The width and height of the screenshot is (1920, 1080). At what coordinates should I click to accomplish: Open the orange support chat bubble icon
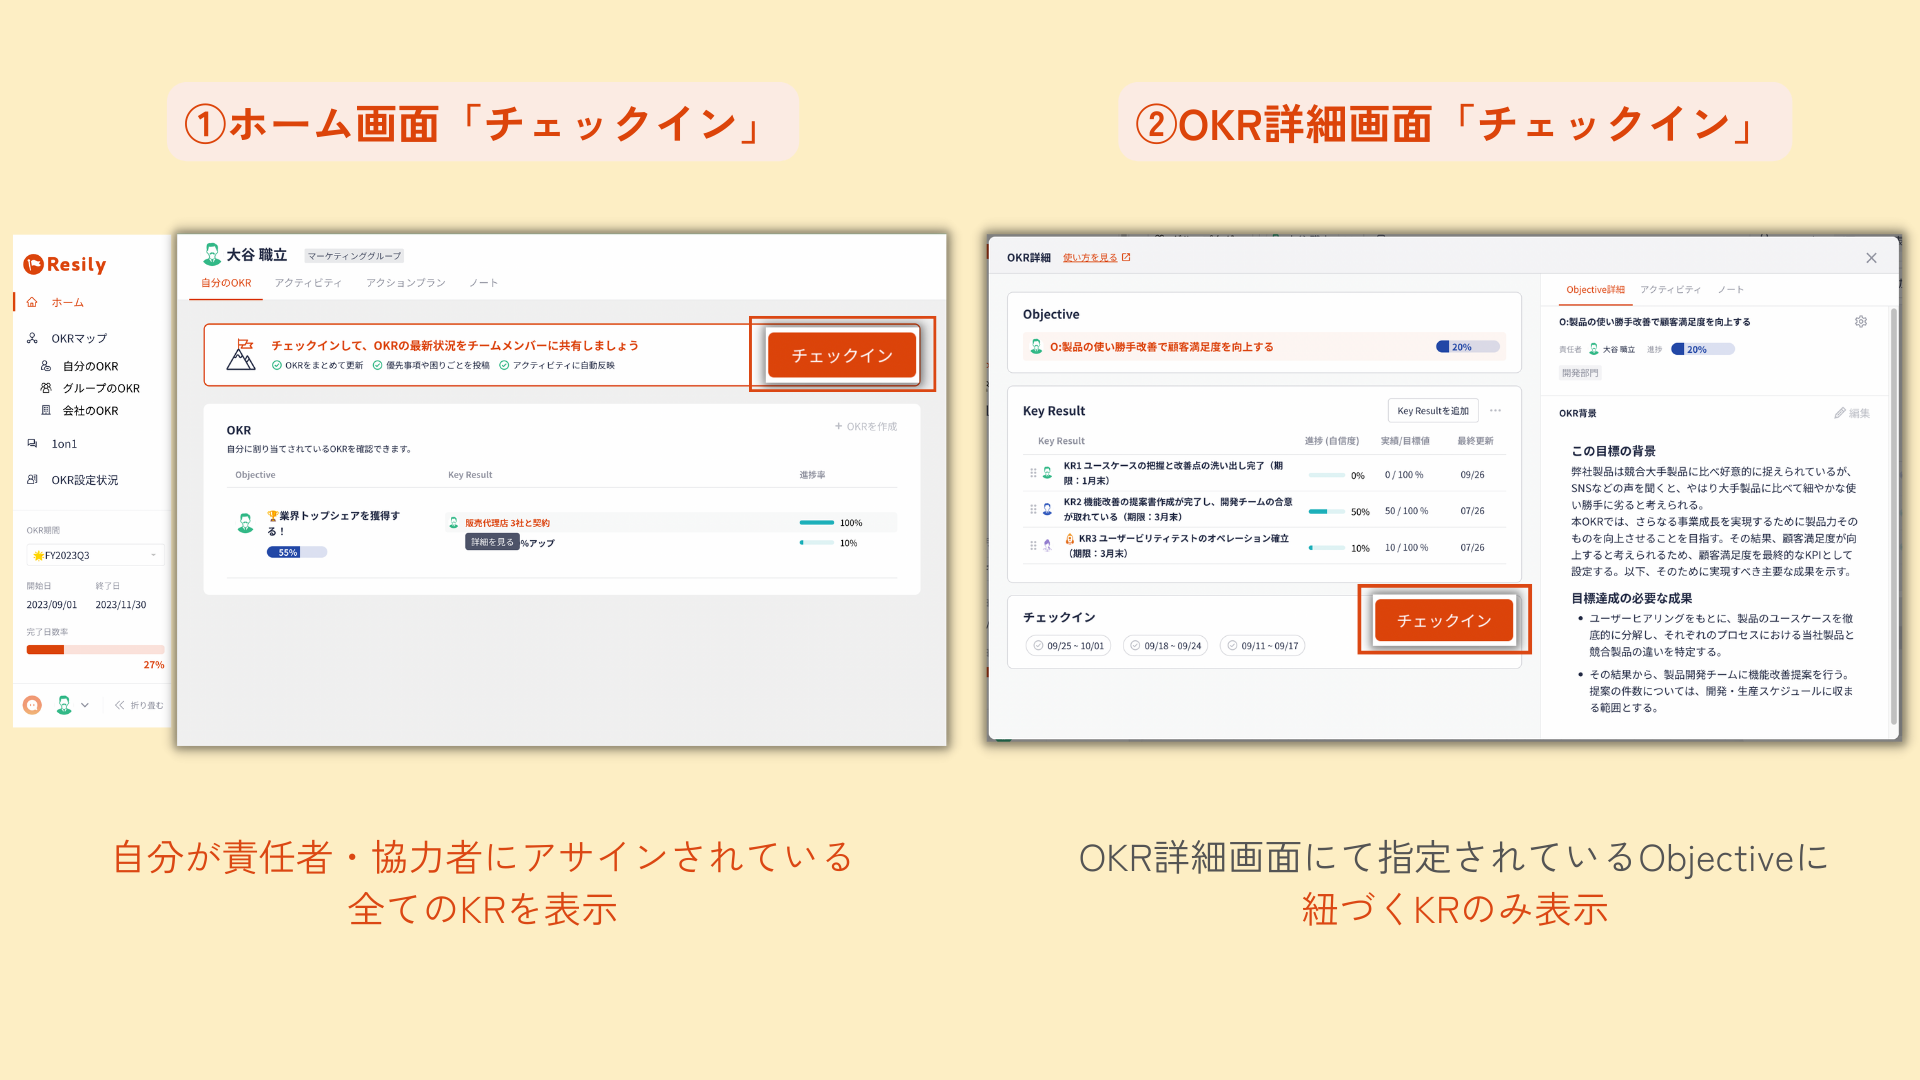point(32,705)
